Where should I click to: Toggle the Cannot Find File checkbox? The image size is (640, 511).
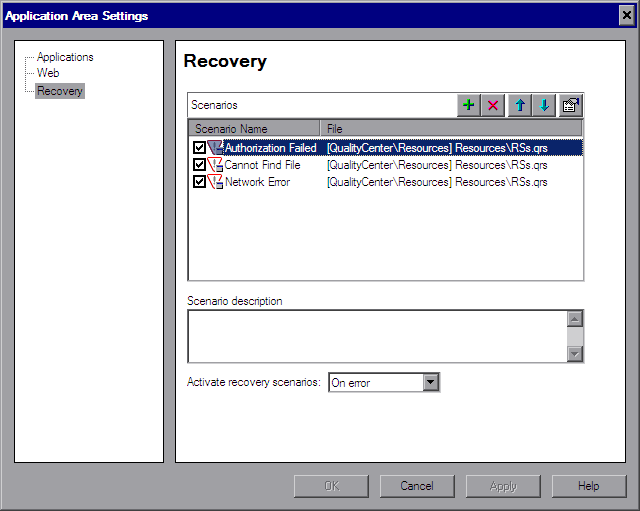click(x=199, y=165)
